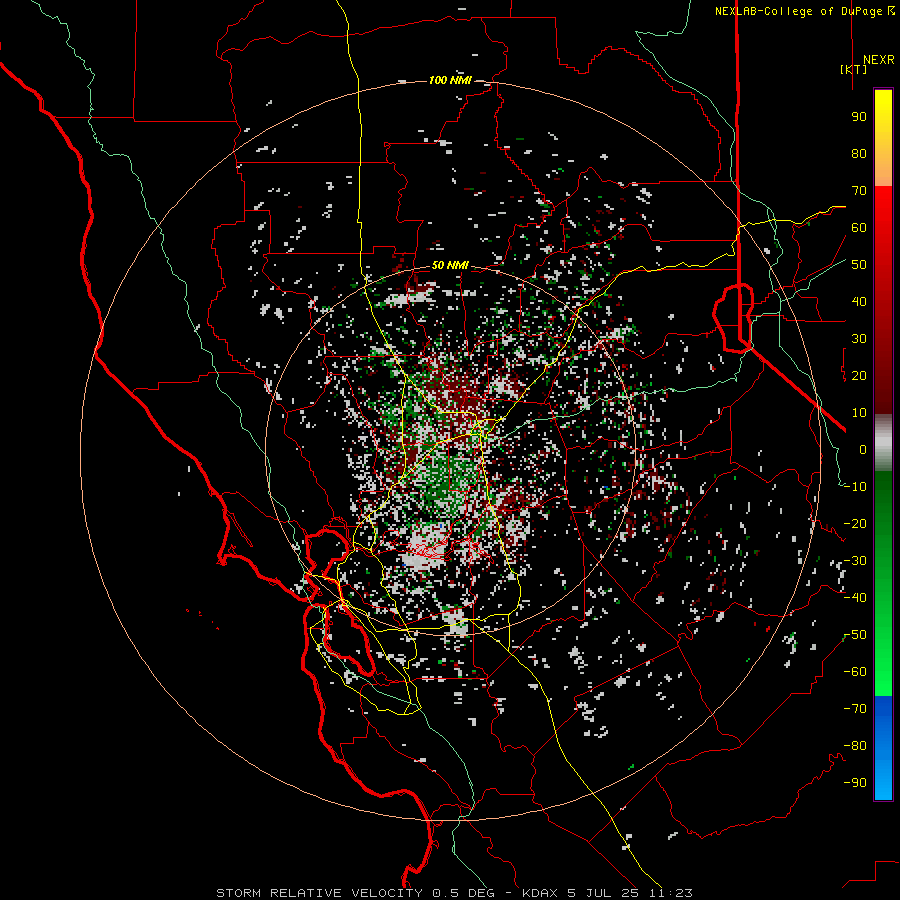Click the 70 value on the velocity scale
This screenshot has height=900, width=900.
[859, 191]
